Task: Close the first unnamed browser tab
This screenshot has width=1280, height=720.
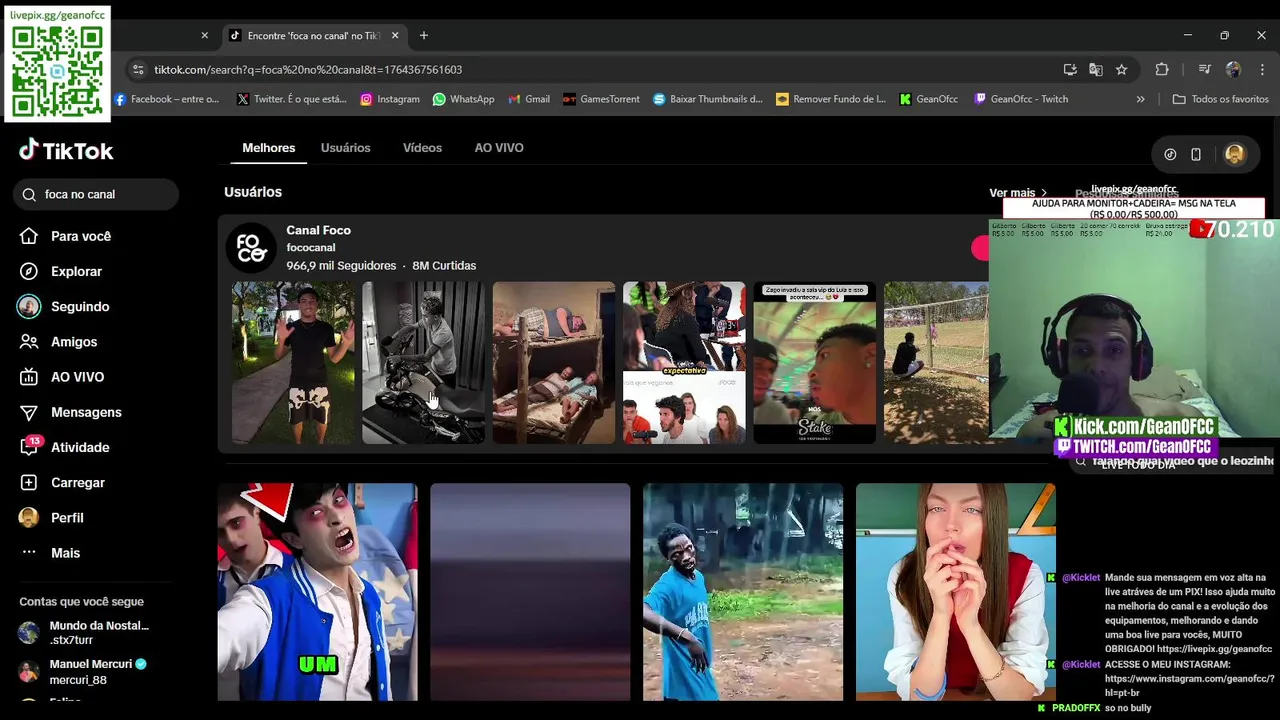Action: pyautogui.click(x=205, y=35)
